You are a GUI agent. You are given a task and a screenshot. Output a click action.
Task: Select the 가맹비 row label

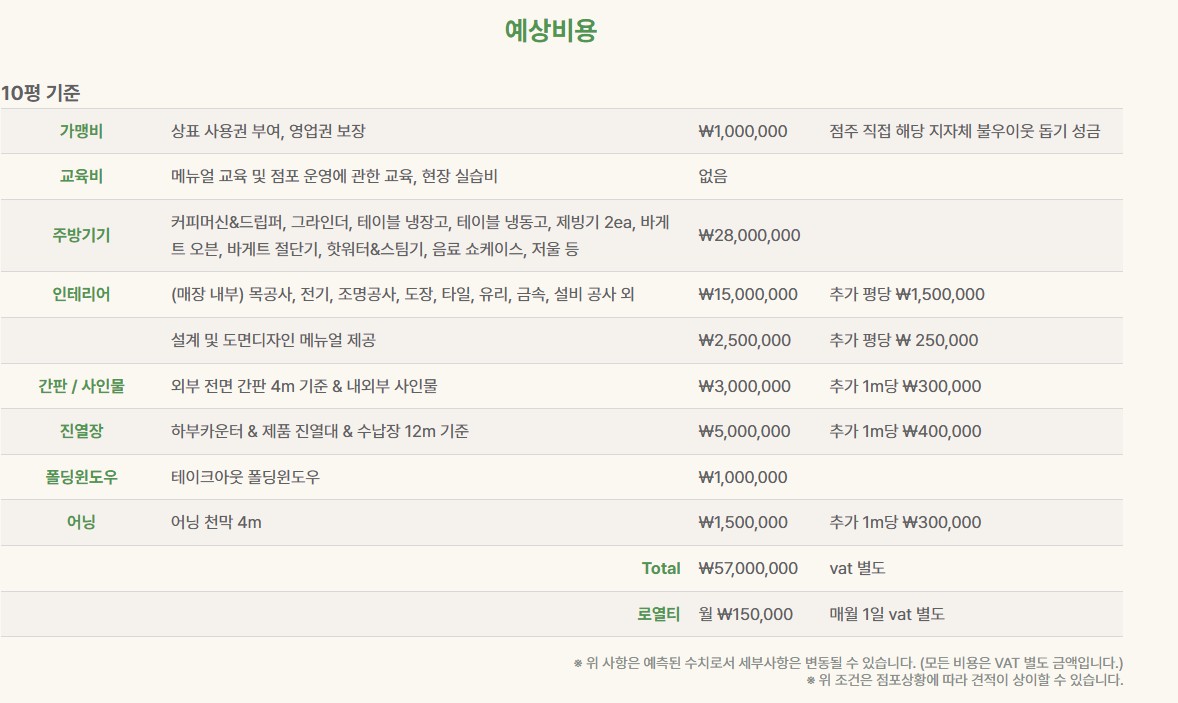[81, 131]
